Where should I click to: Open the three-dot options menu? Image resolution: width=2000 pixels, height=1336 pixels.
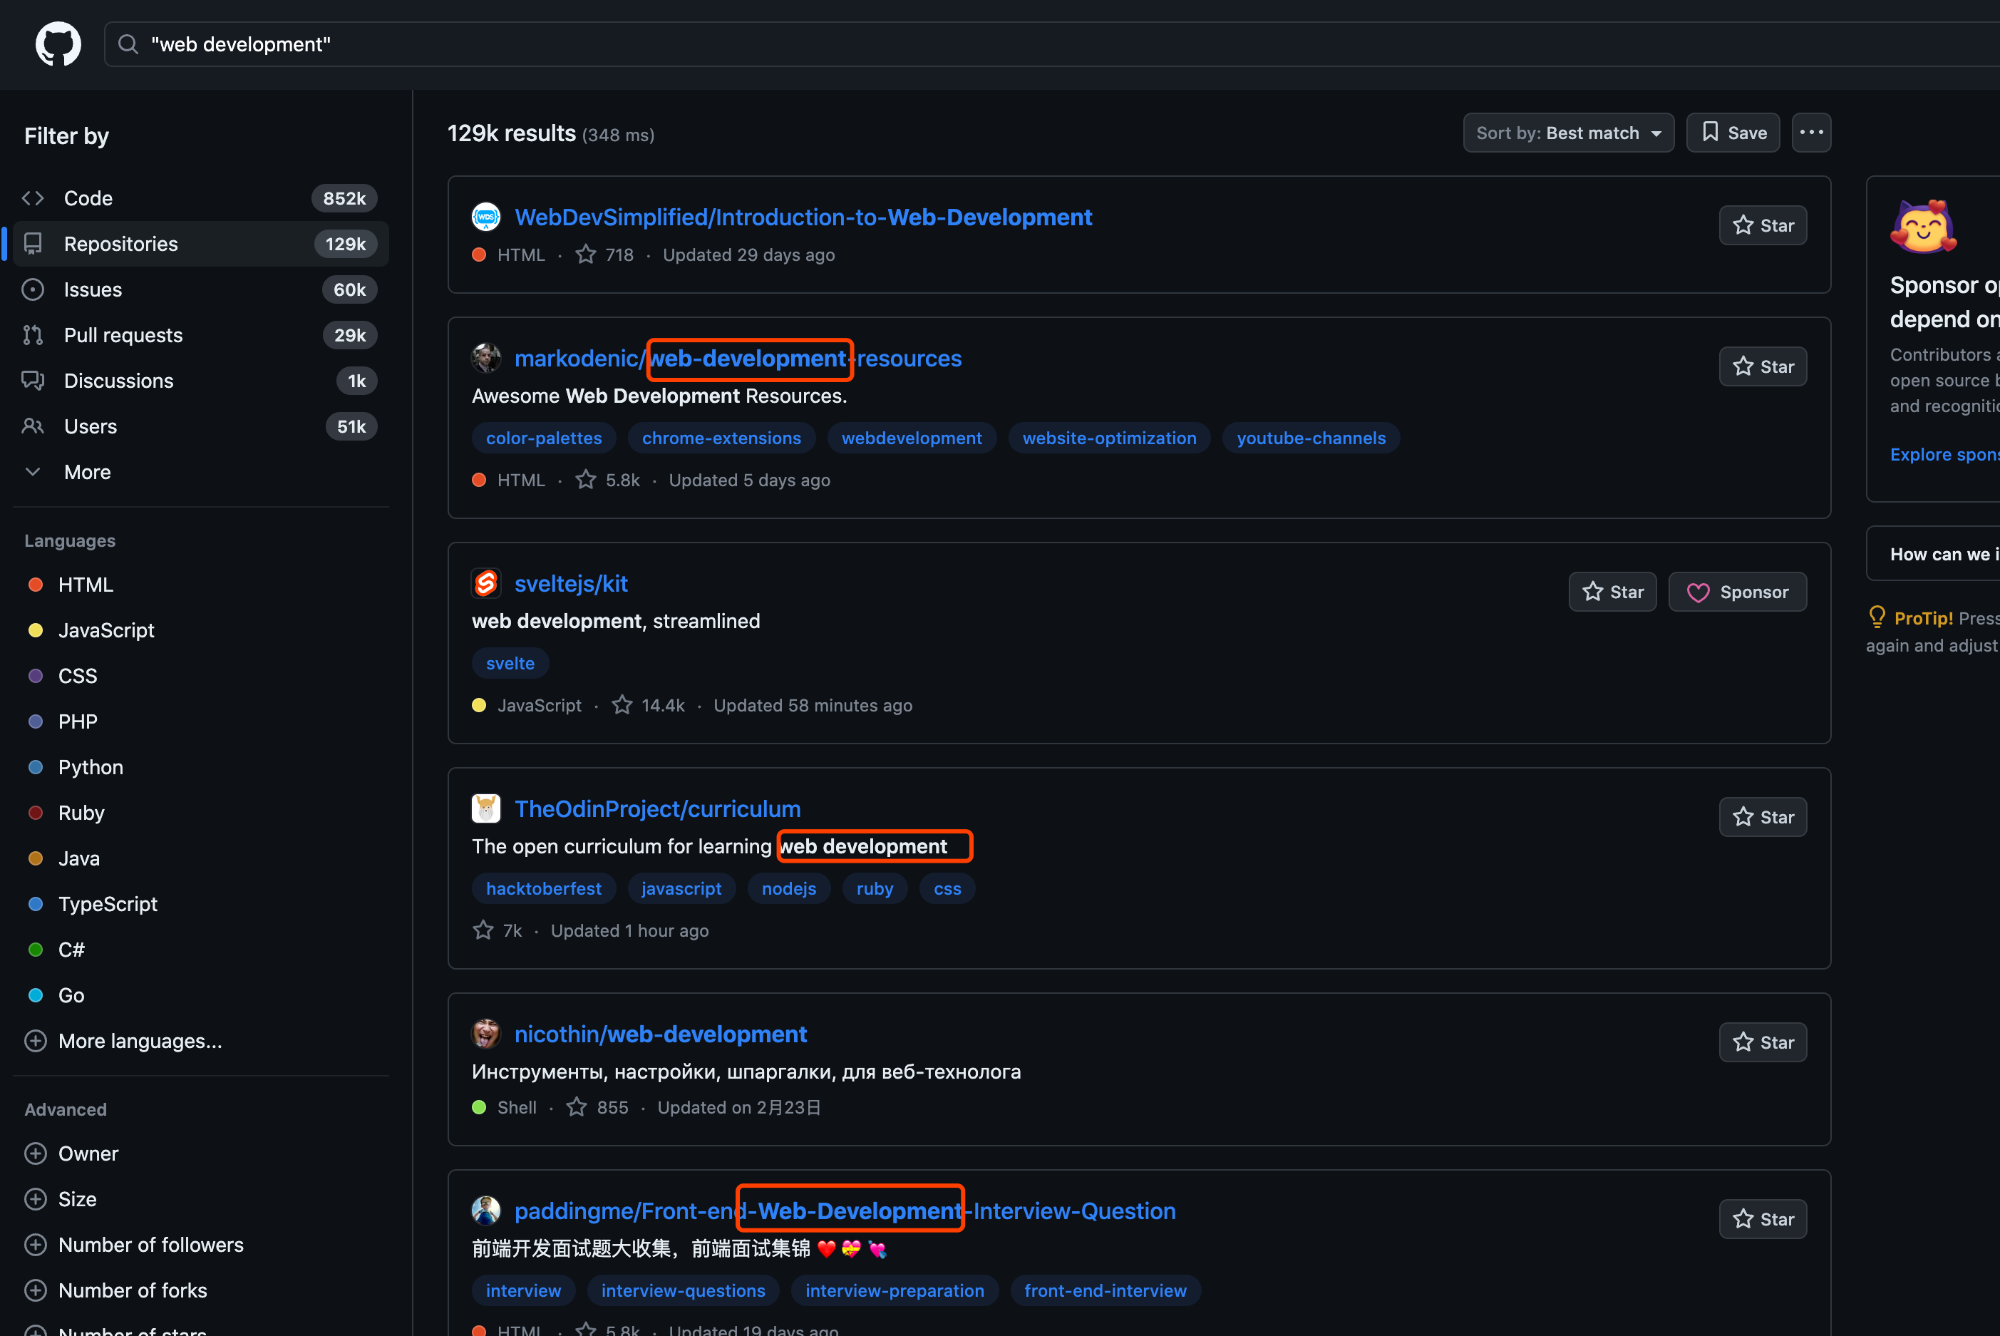coord(1812,133)
